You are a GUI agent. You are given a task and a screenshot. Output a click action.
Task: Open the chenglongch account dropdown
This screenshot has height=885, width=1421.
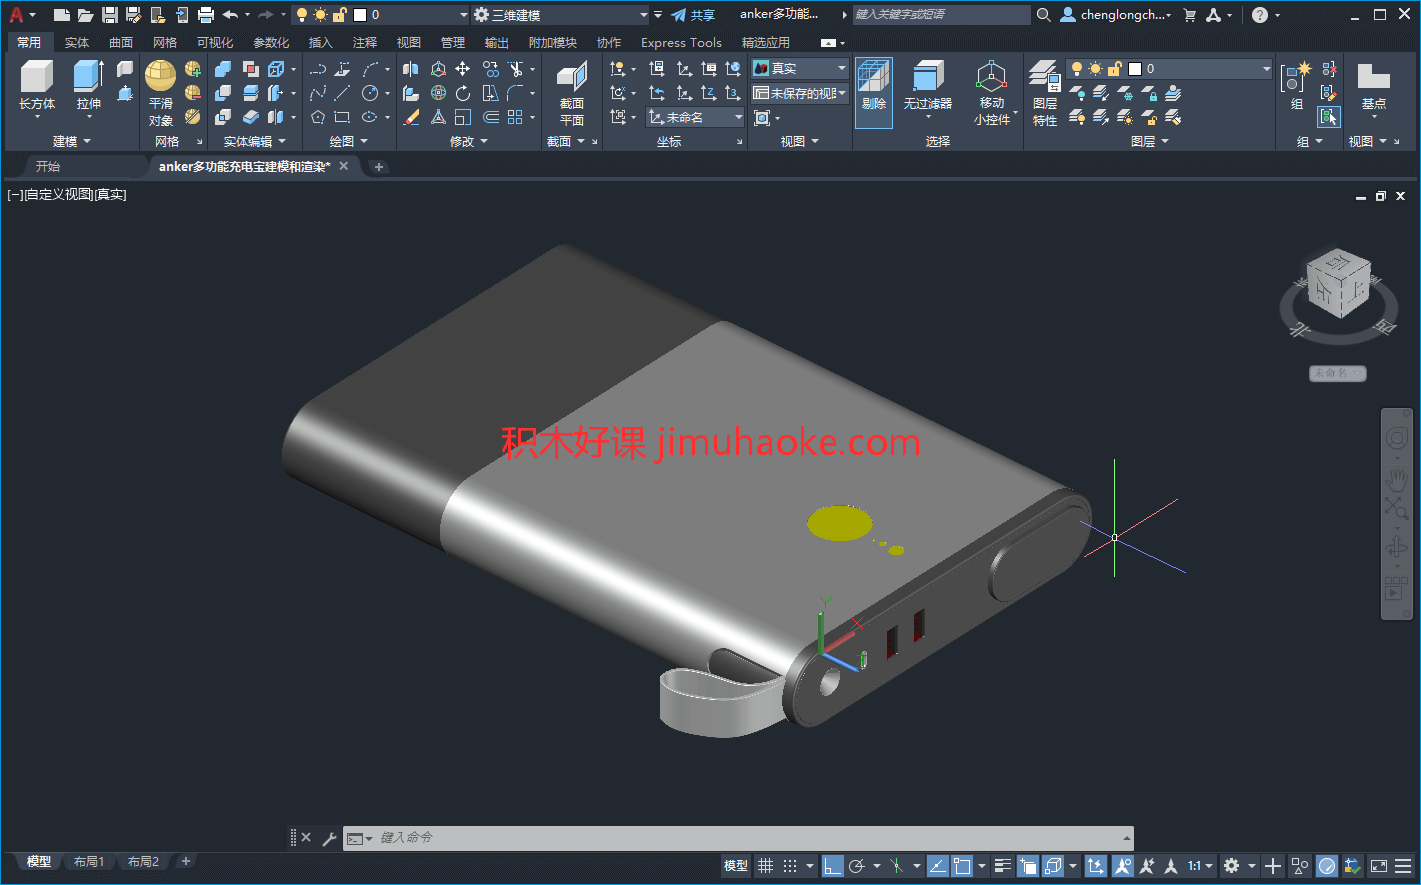pos(1116,14)
